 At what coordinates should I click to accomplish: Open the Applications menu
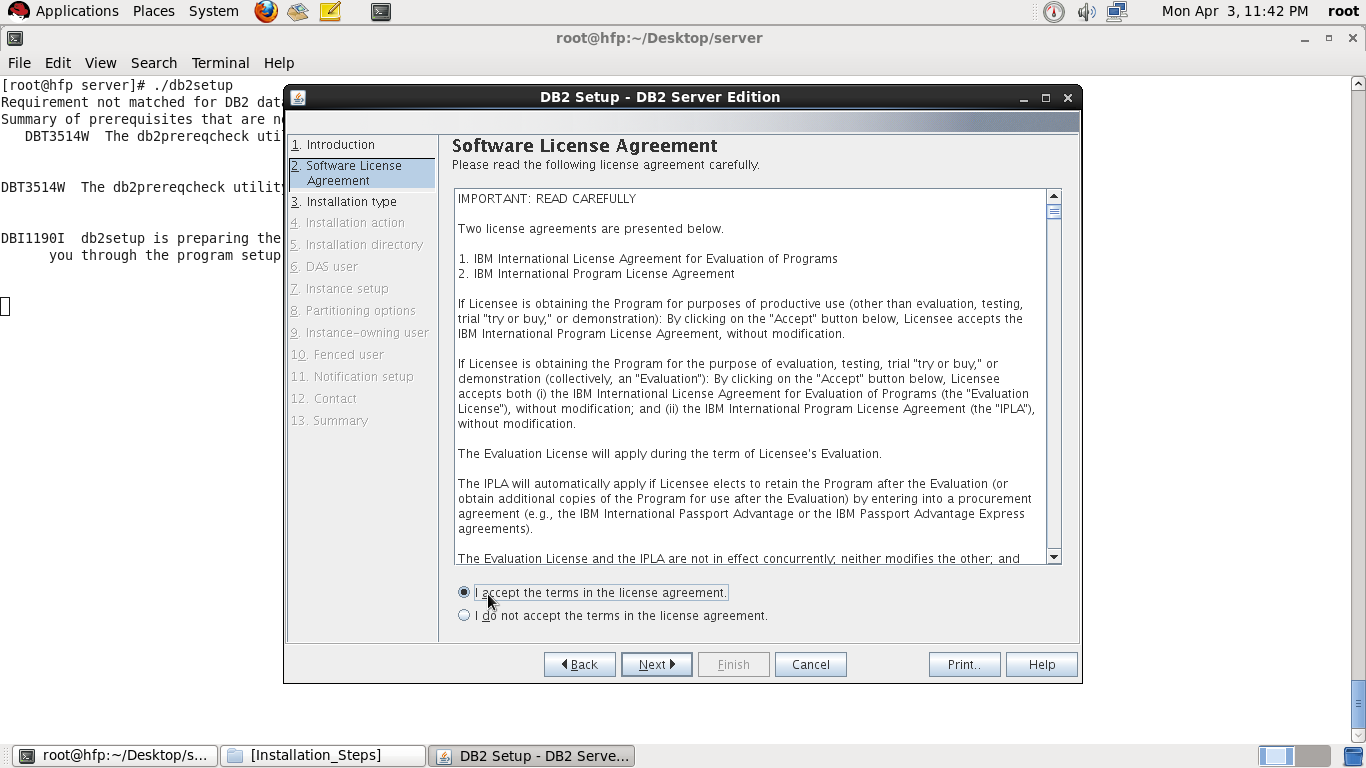77,11
